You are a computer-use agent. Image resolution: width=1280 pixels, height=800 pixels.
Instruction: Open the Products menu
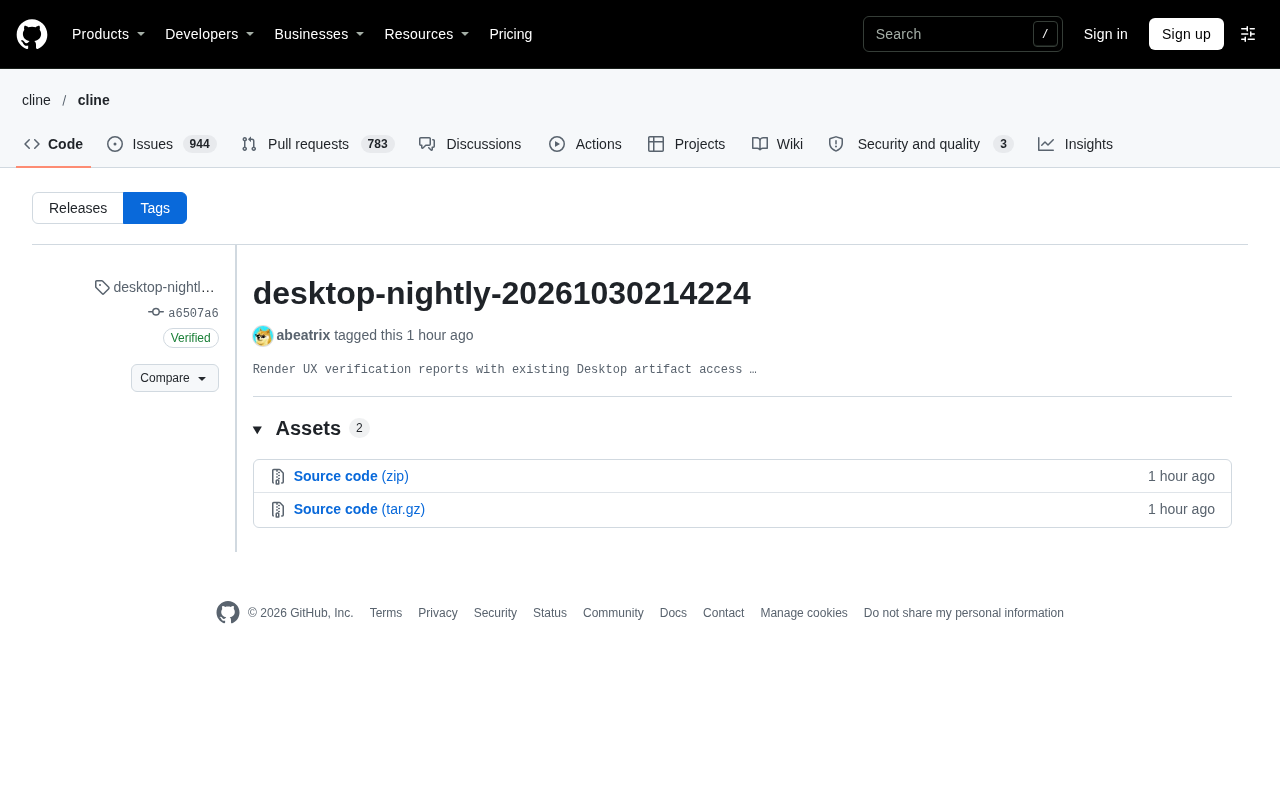click(108, 34)
